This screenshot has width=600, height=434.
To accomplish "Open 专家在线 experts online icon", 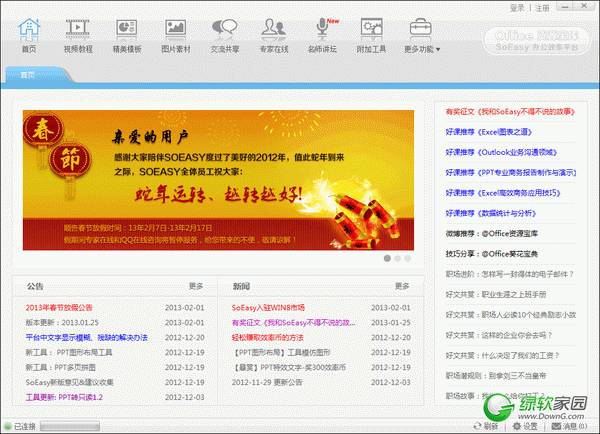I will [x=274, y=35].
